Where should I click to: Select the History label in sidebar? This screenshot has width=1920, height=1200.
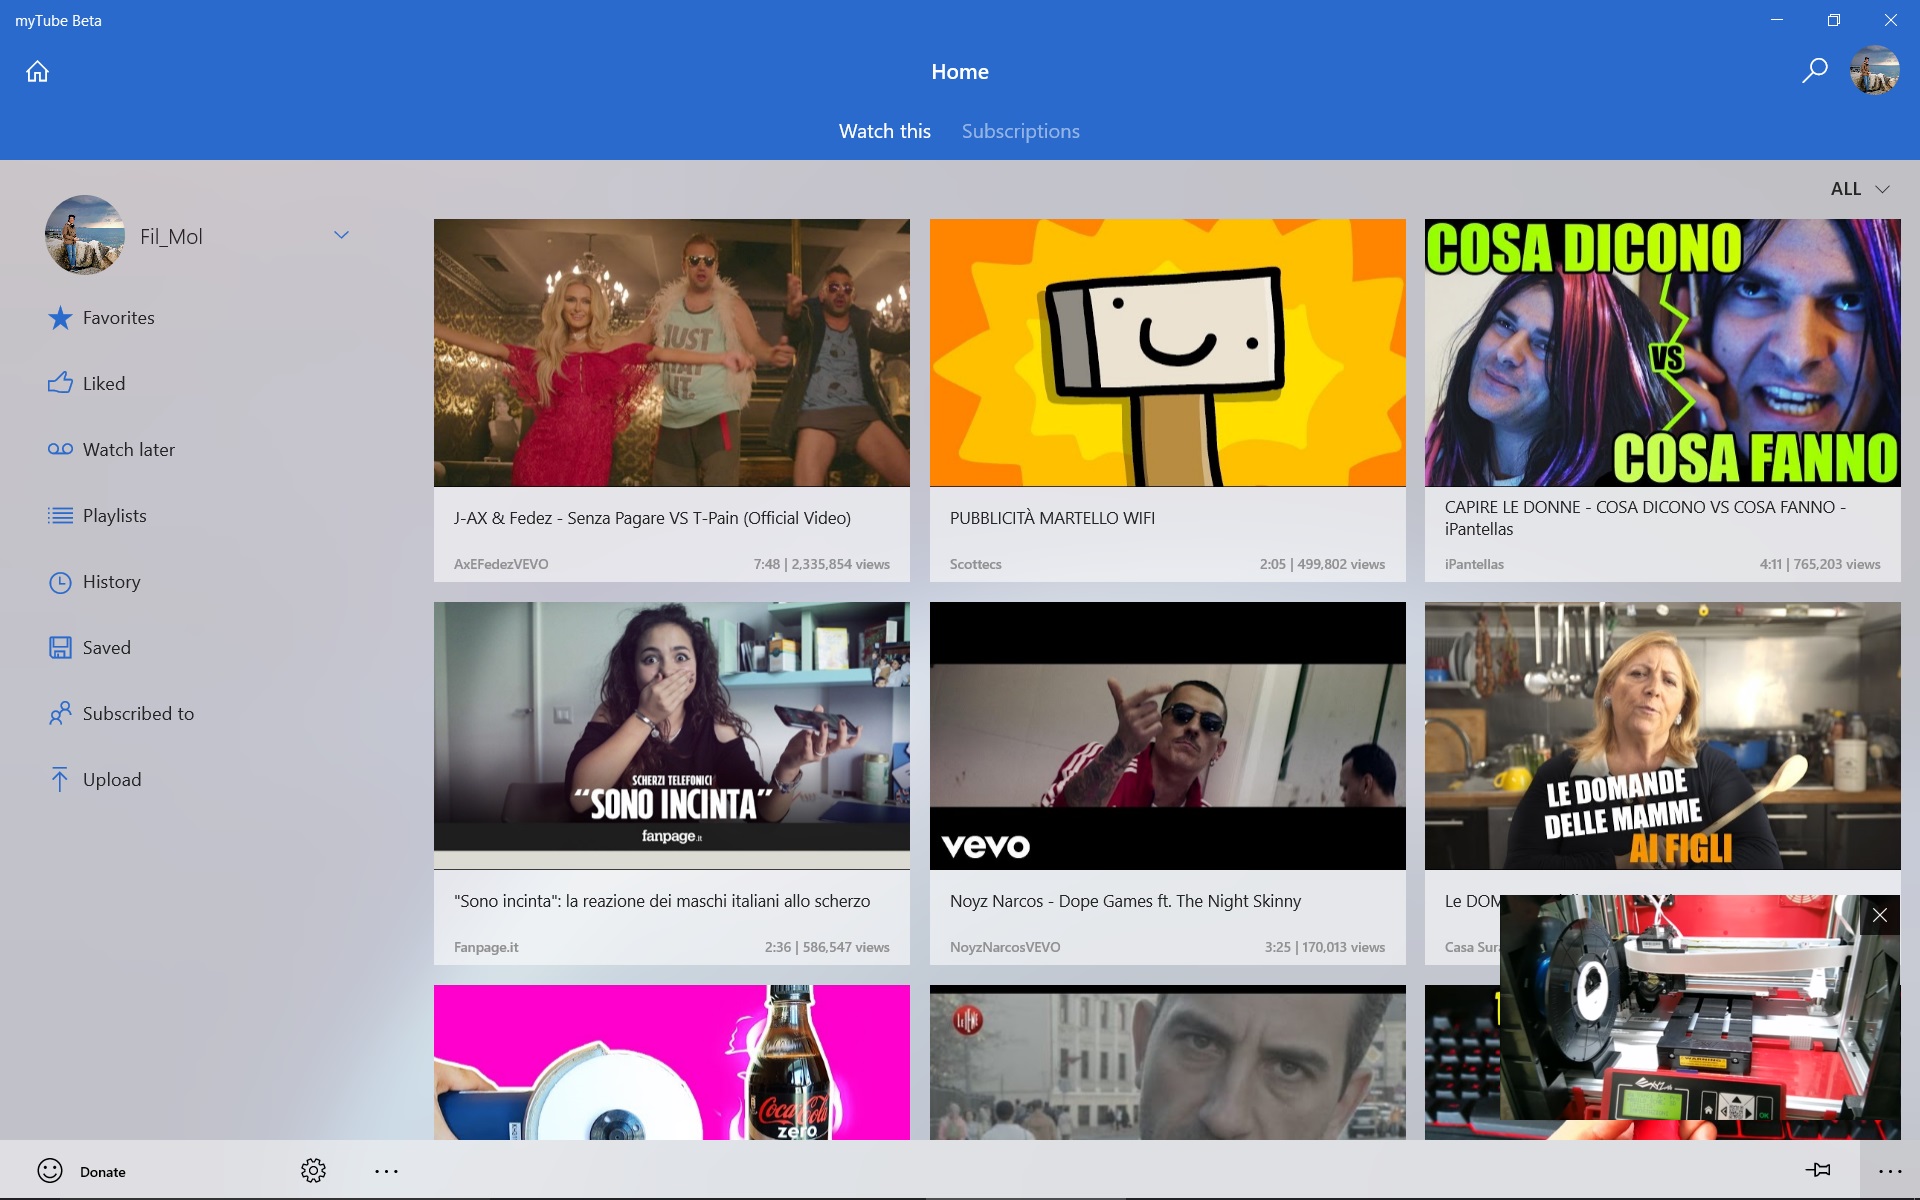[x=112, y=582]
